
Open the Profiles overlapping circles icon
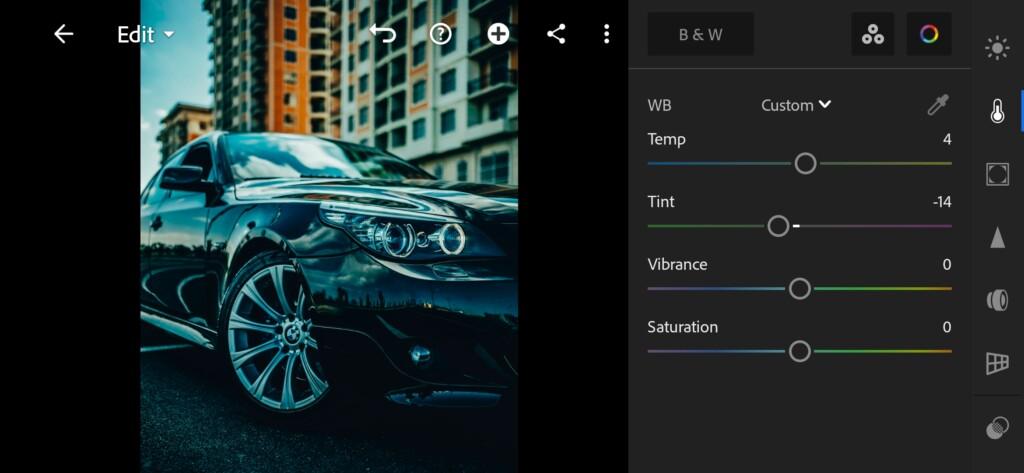(x=997, y=428)
